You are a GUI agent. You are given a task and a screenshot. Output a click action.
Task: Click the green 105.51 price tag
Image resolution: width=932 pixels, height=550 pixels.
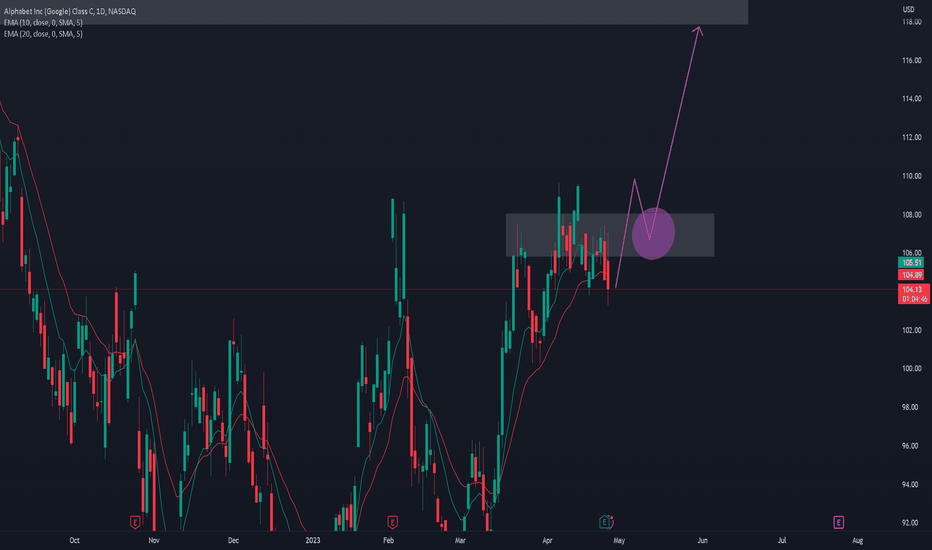pos(911,262)
